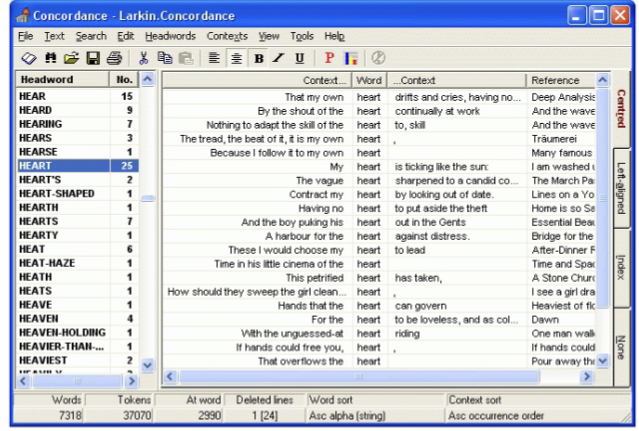Image resolution: width=639 pixels, height=431 pixels.
Task: Switch to the Centred side tab
Action: (x=621, y=109)
